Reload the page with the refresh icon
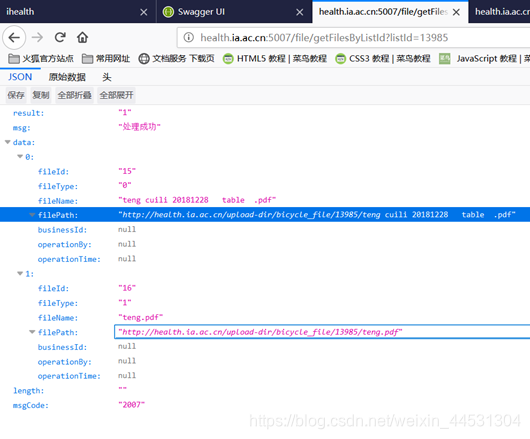 [60, 38]
